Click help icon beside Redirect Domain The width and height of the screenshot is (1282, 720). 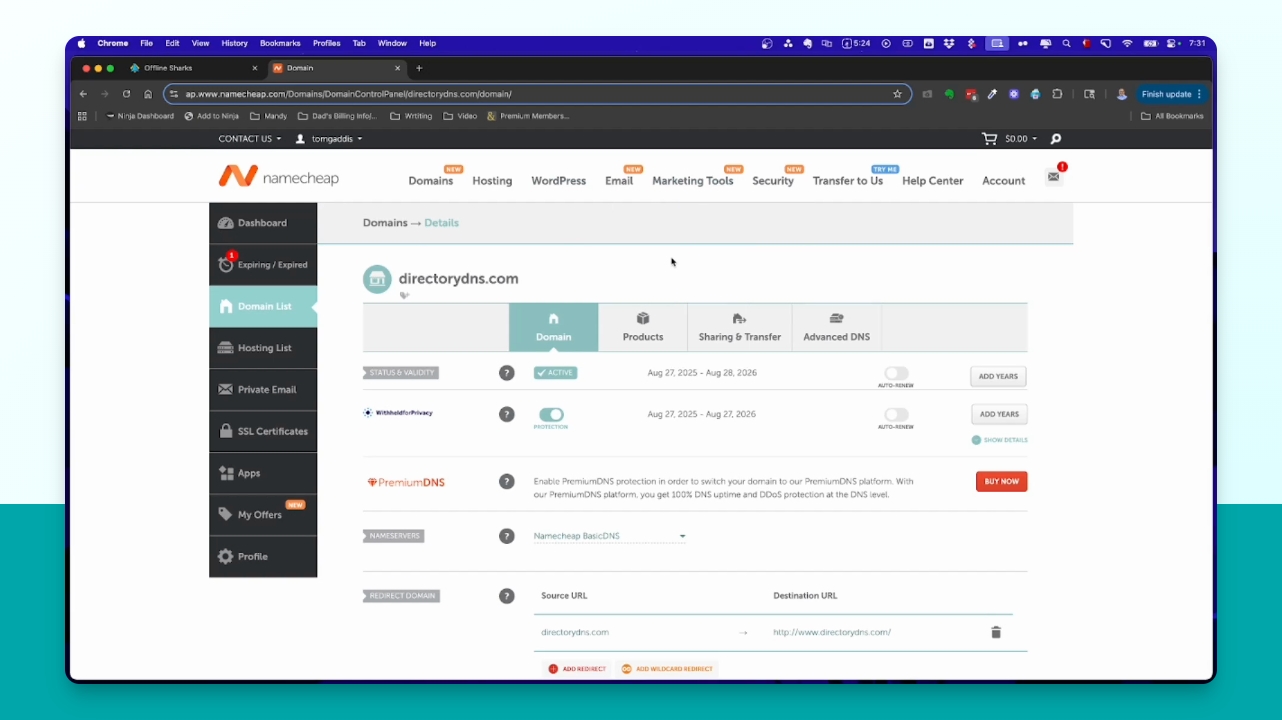(x=507, y=596)
